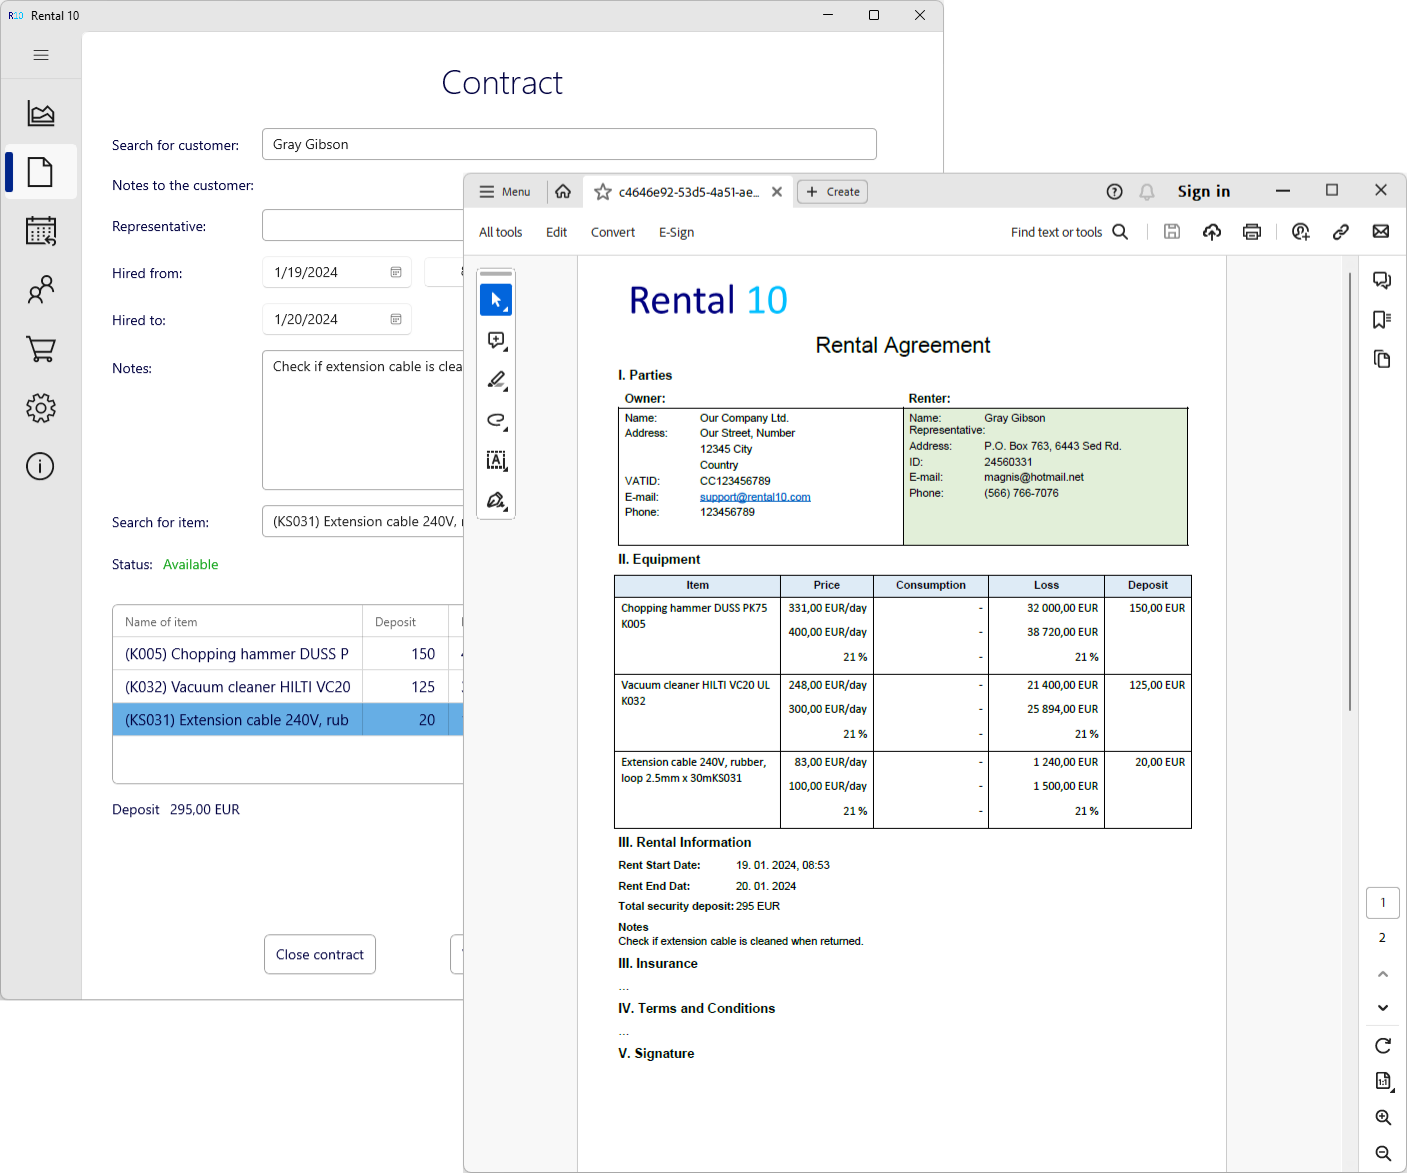Open the support@rental10.com email link

click(755, 497)
